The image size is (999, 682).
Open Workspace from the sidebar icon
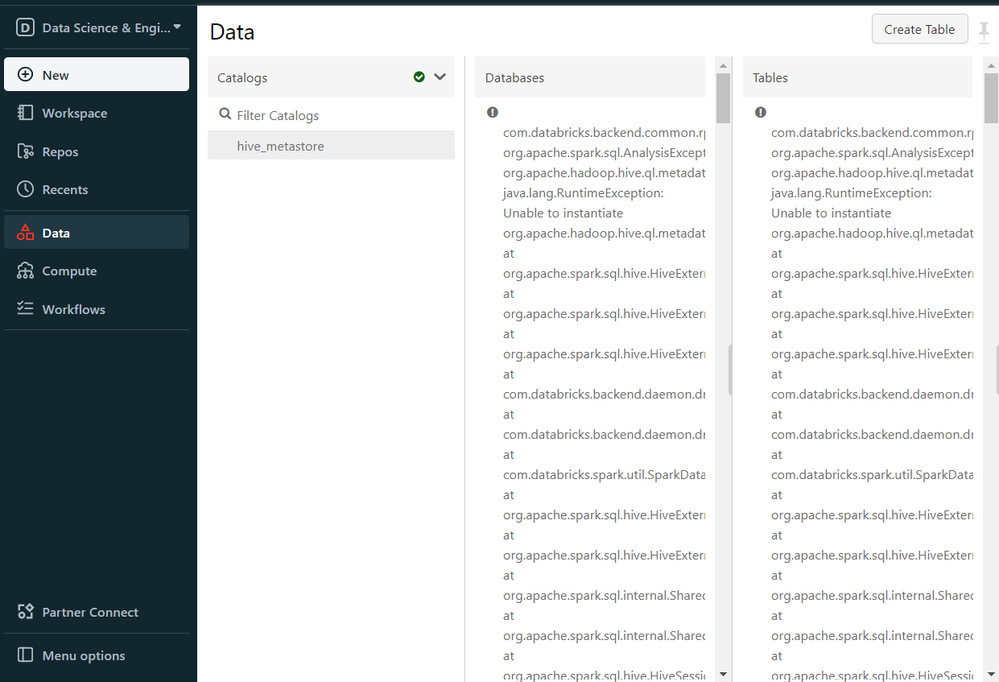tap(25, 113)
